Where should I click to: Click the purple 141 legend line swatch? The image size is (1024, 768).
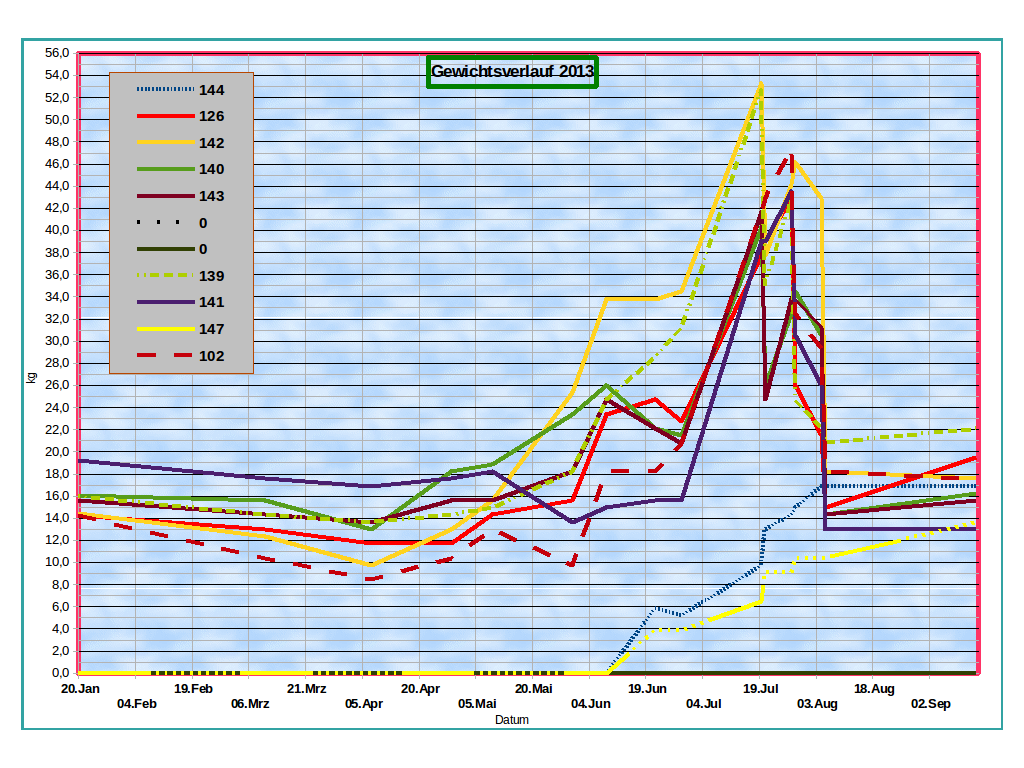click(x=166, y=302)
